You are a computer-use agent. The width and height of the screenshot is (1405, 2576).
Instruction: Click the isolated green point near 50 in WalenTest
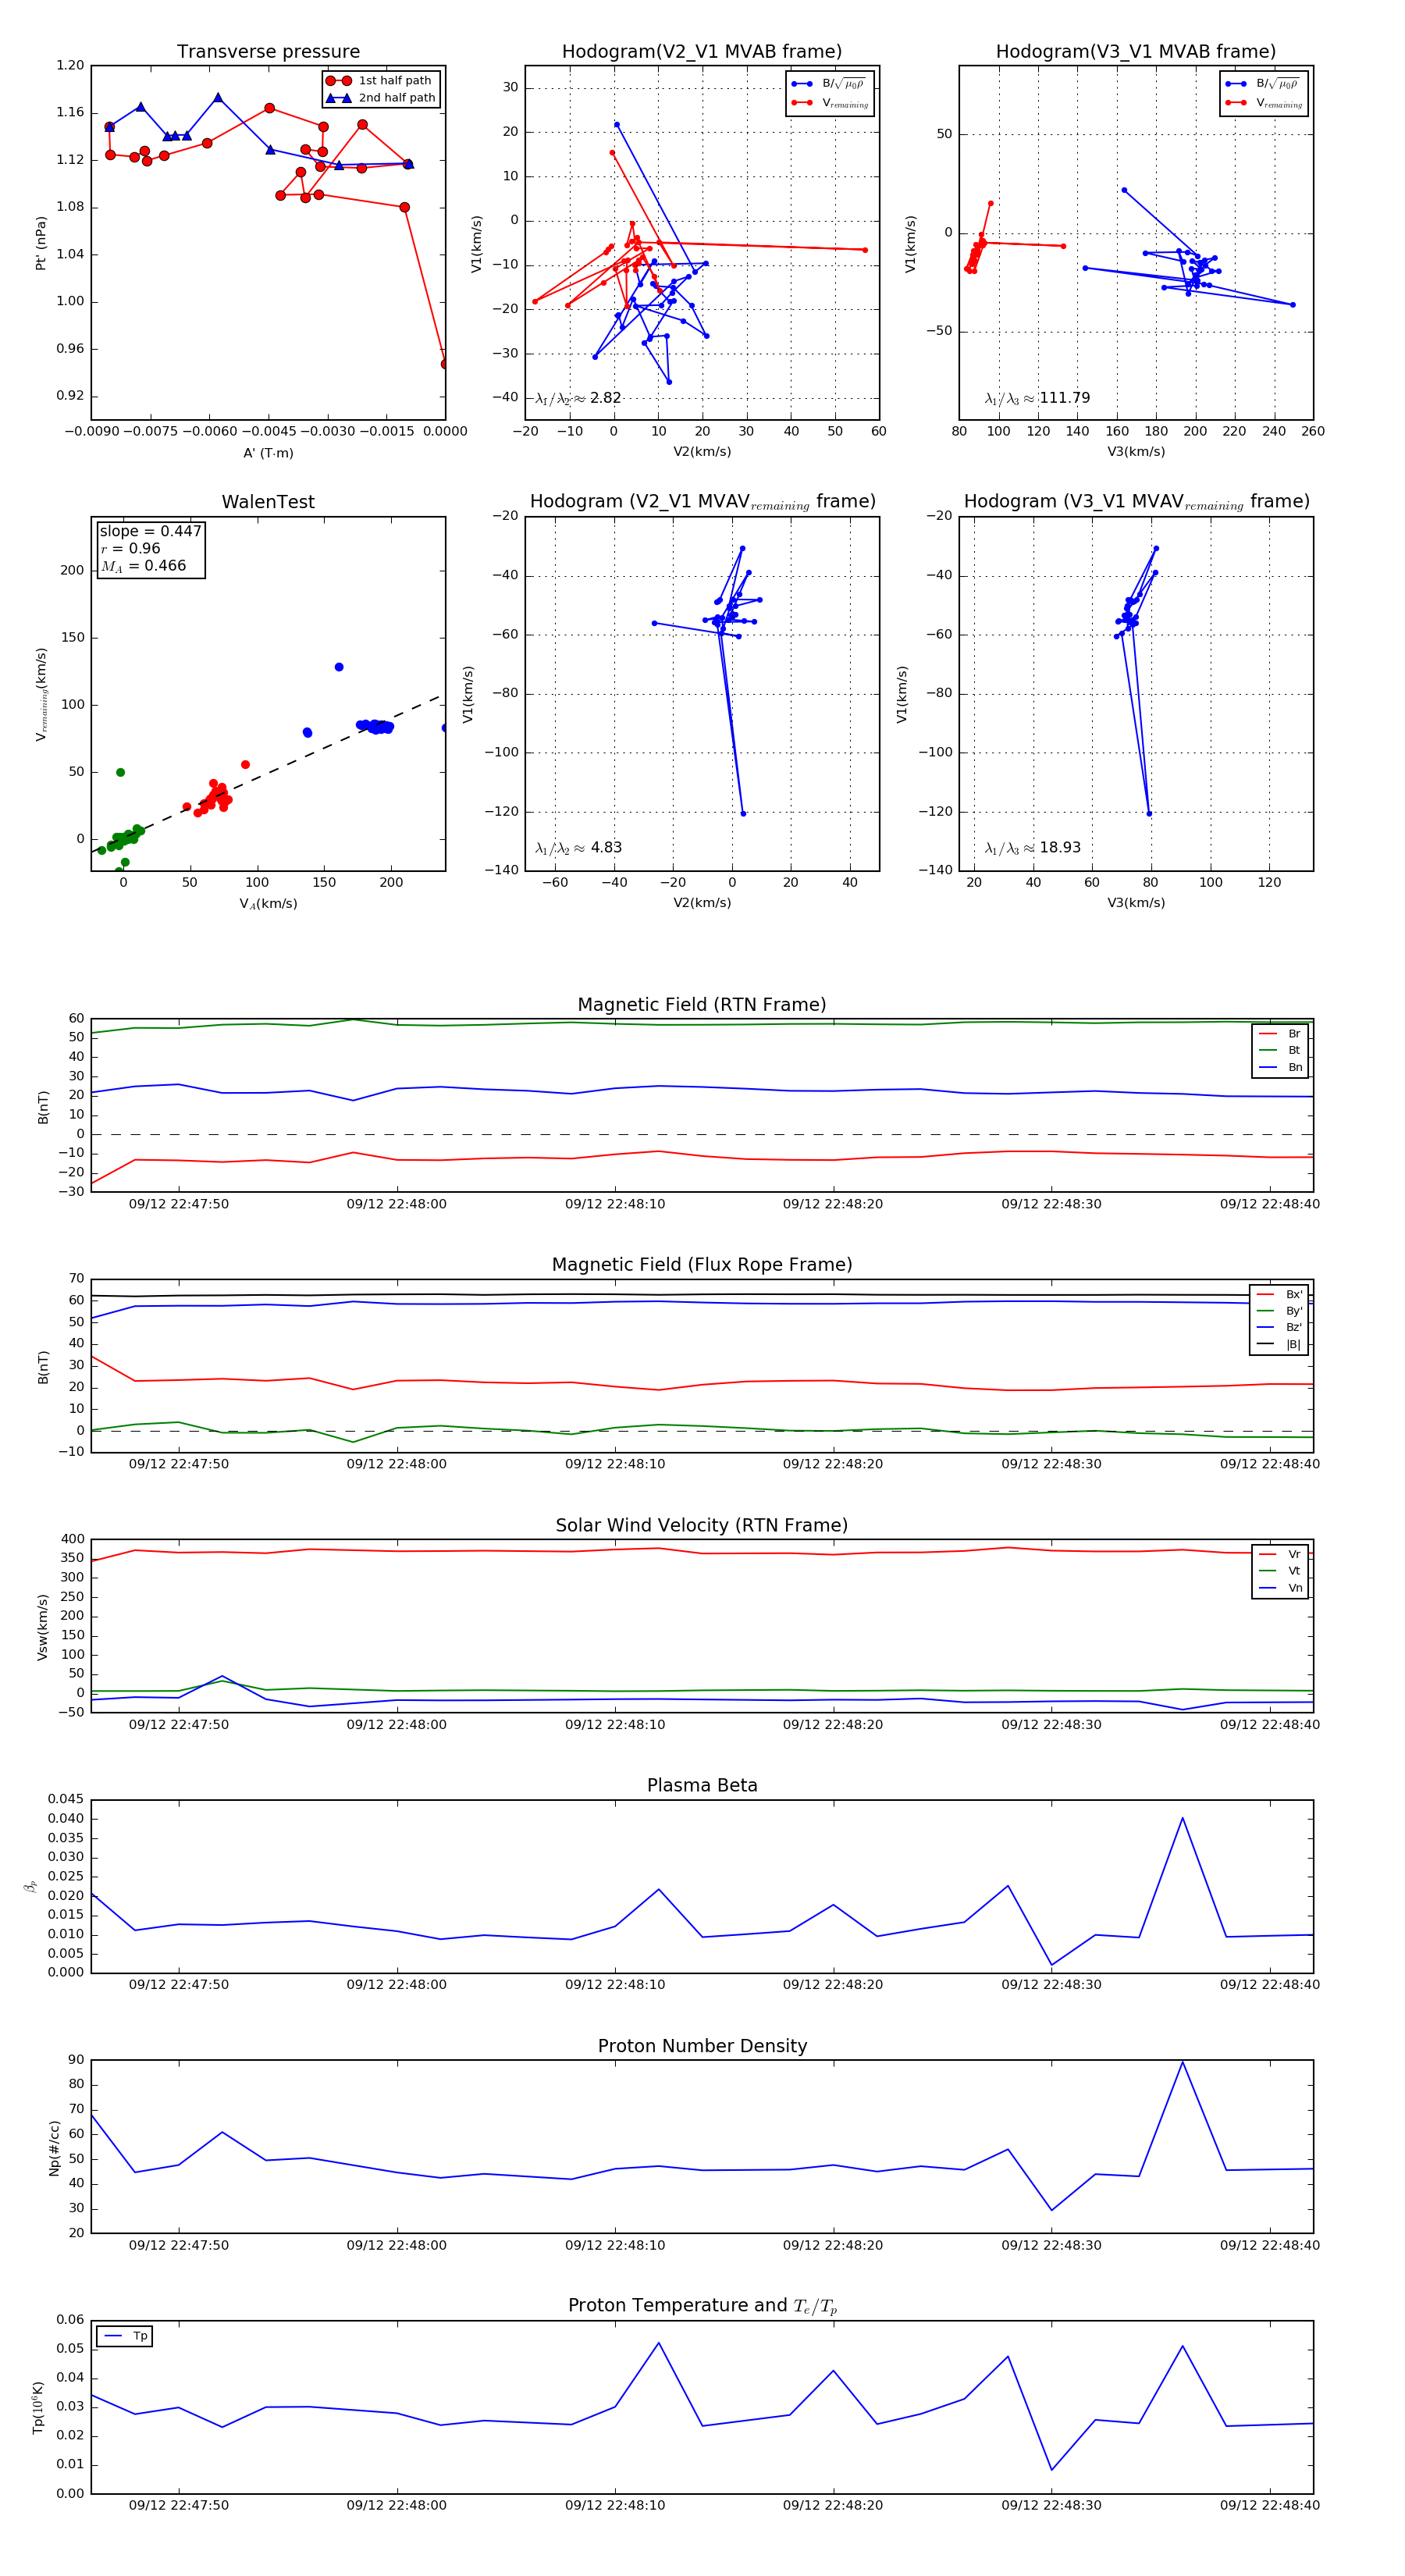[x=120, y=772]
